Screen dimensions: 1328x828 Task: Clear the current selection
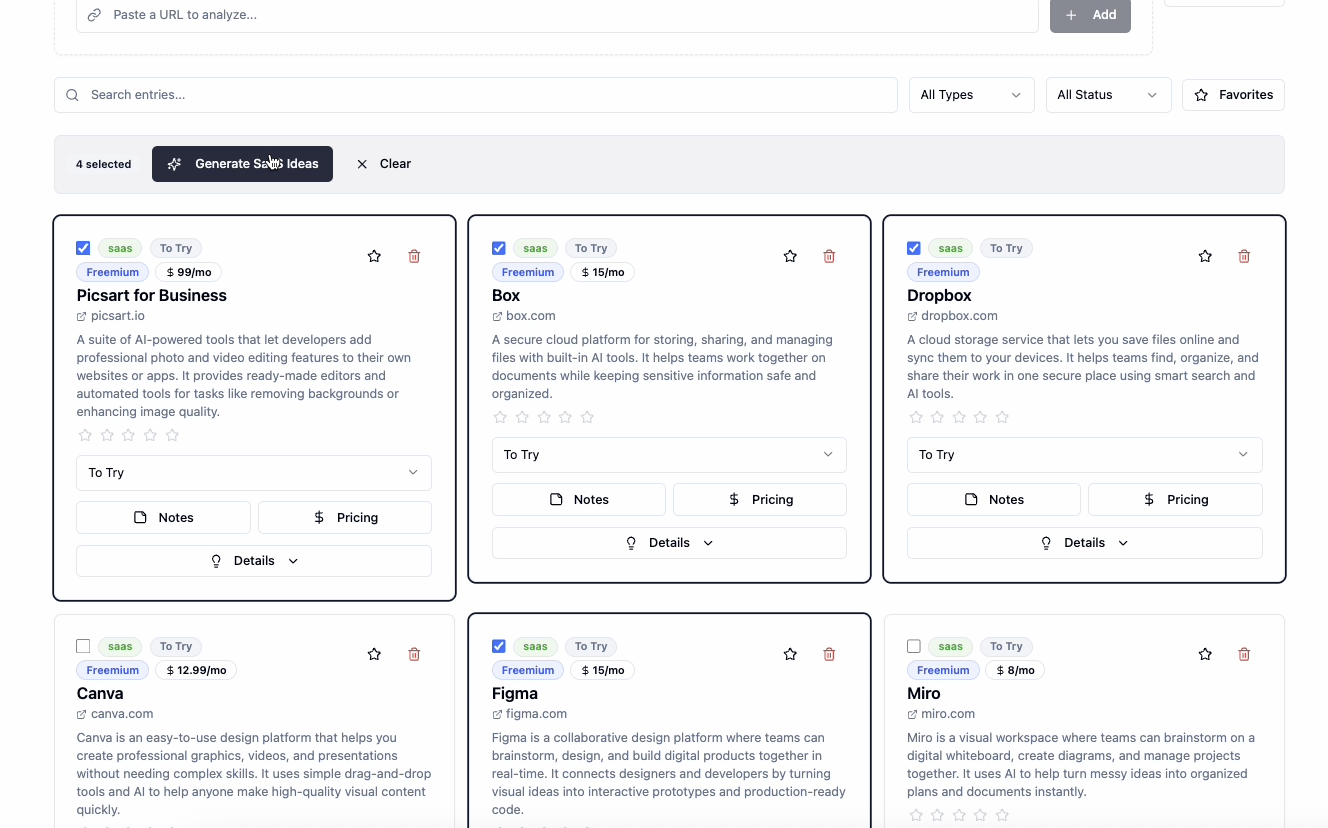384,164
